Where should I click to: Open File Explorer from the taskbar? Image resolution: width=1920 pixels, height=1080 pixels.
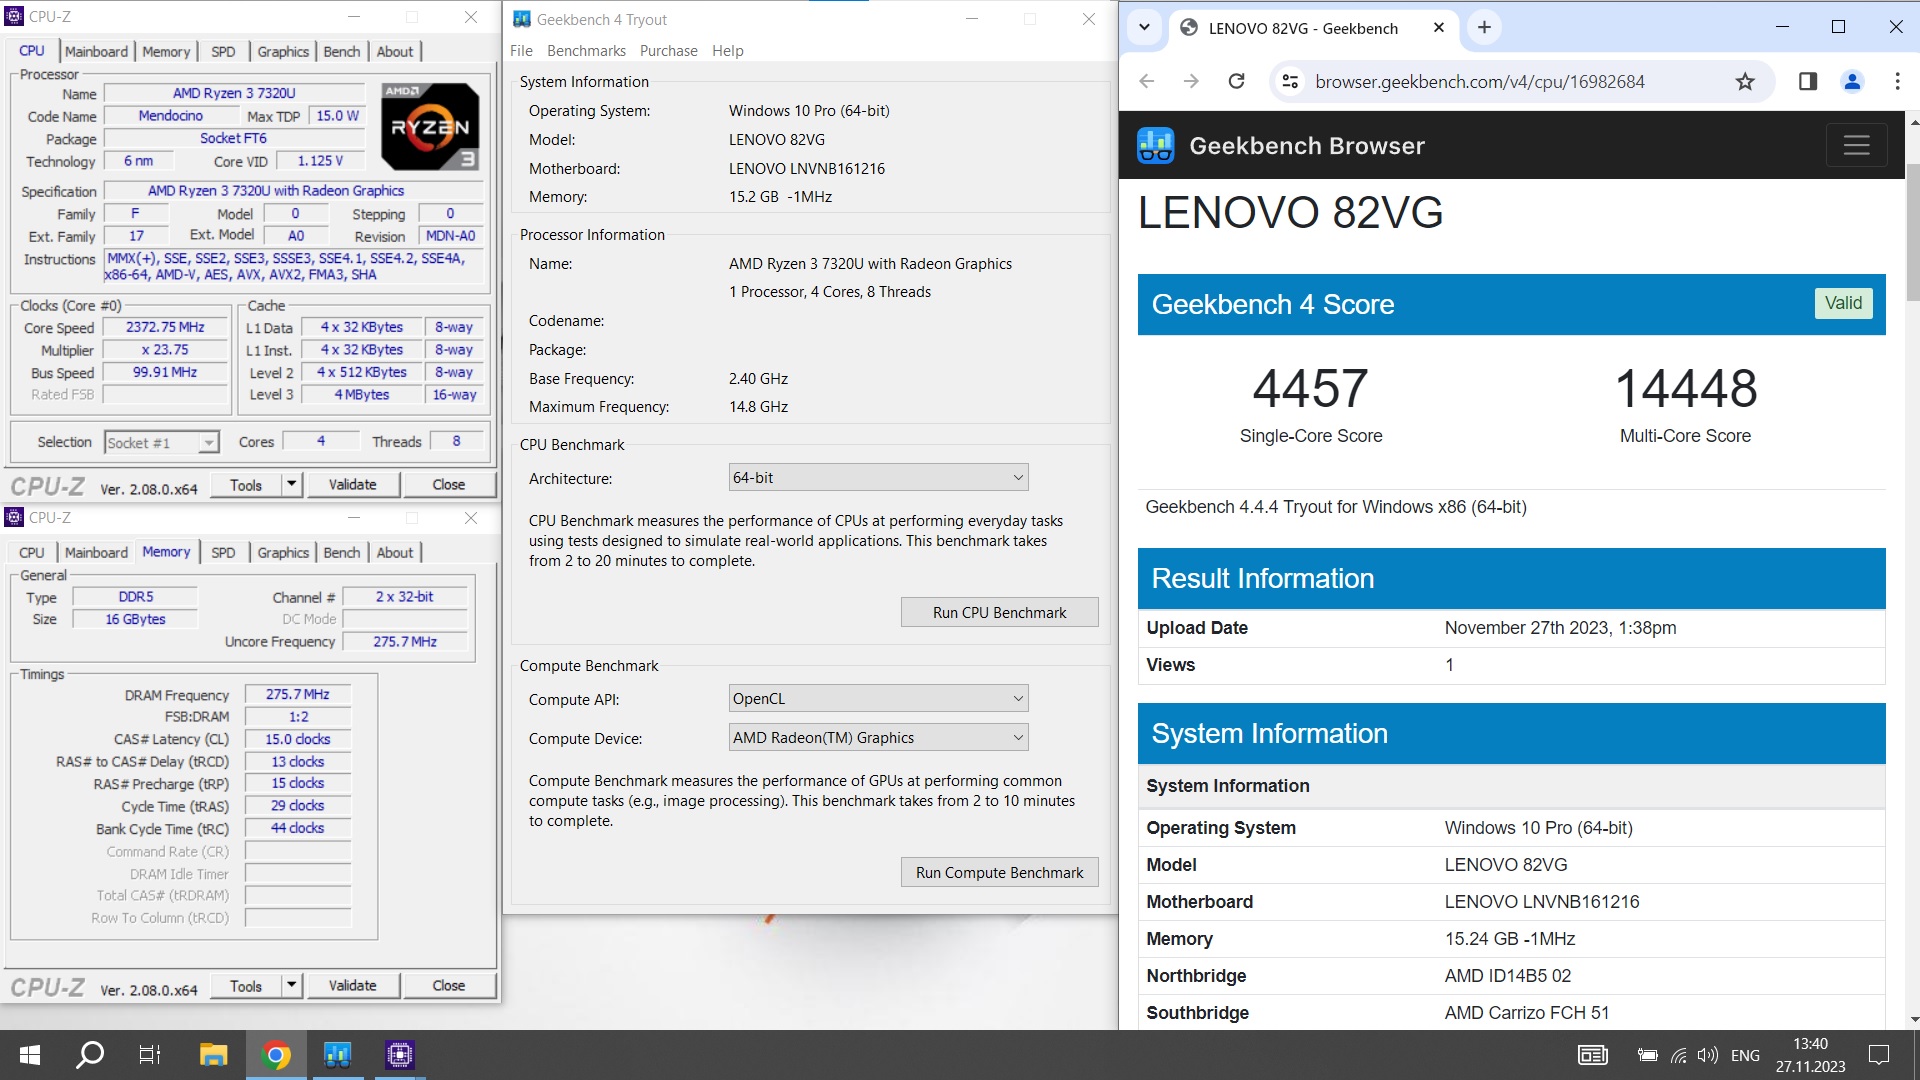(213, 1055)
